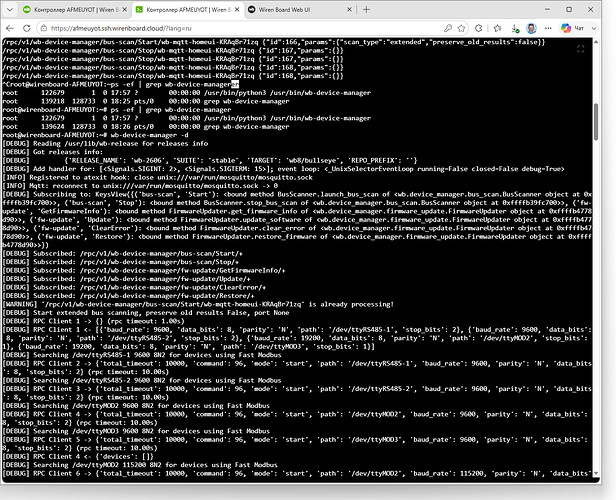
Task: Open the browser settings and more menu
Action: tap(548, 28)
